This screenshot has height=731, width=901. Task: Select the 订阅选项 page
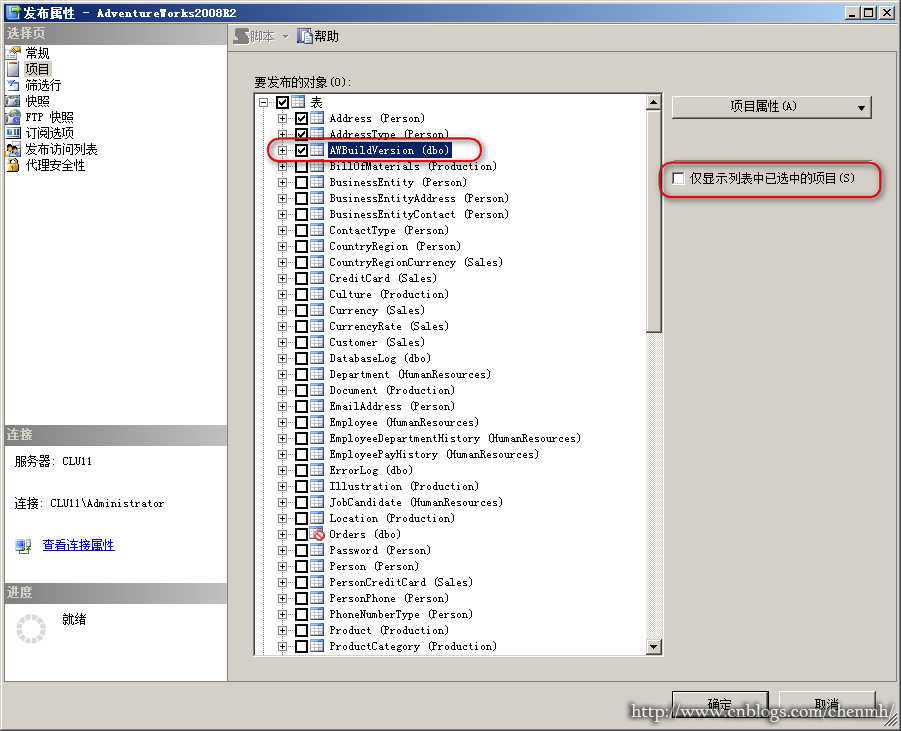tap(49, 133)
